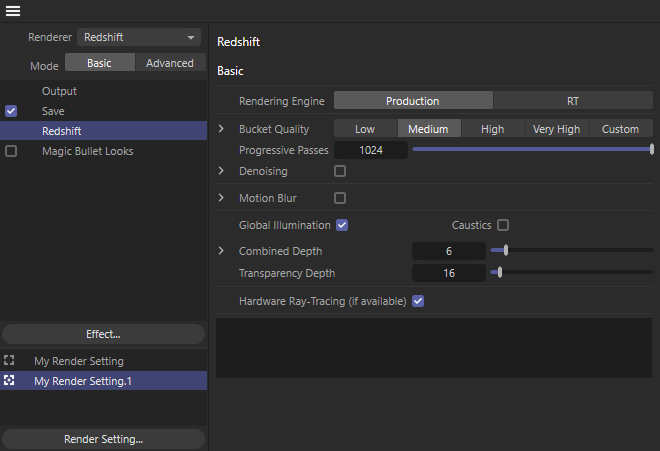This screenshot has width=660, height=451.
Task: Switch to Advanced mode tab
Action: coord(170,63)
